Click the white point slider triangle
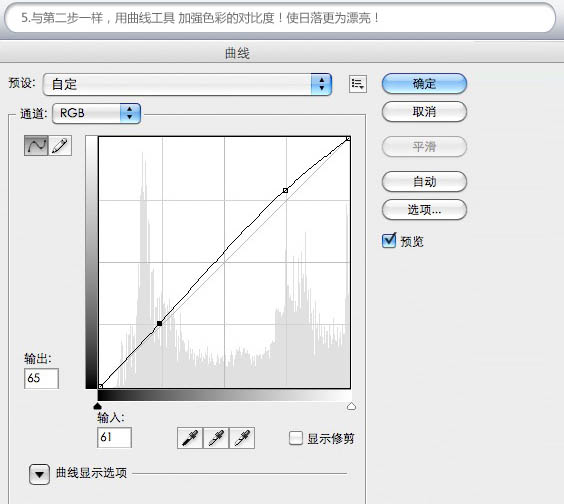Viewport: 564px width, 504px height. (x=351, y=406)
